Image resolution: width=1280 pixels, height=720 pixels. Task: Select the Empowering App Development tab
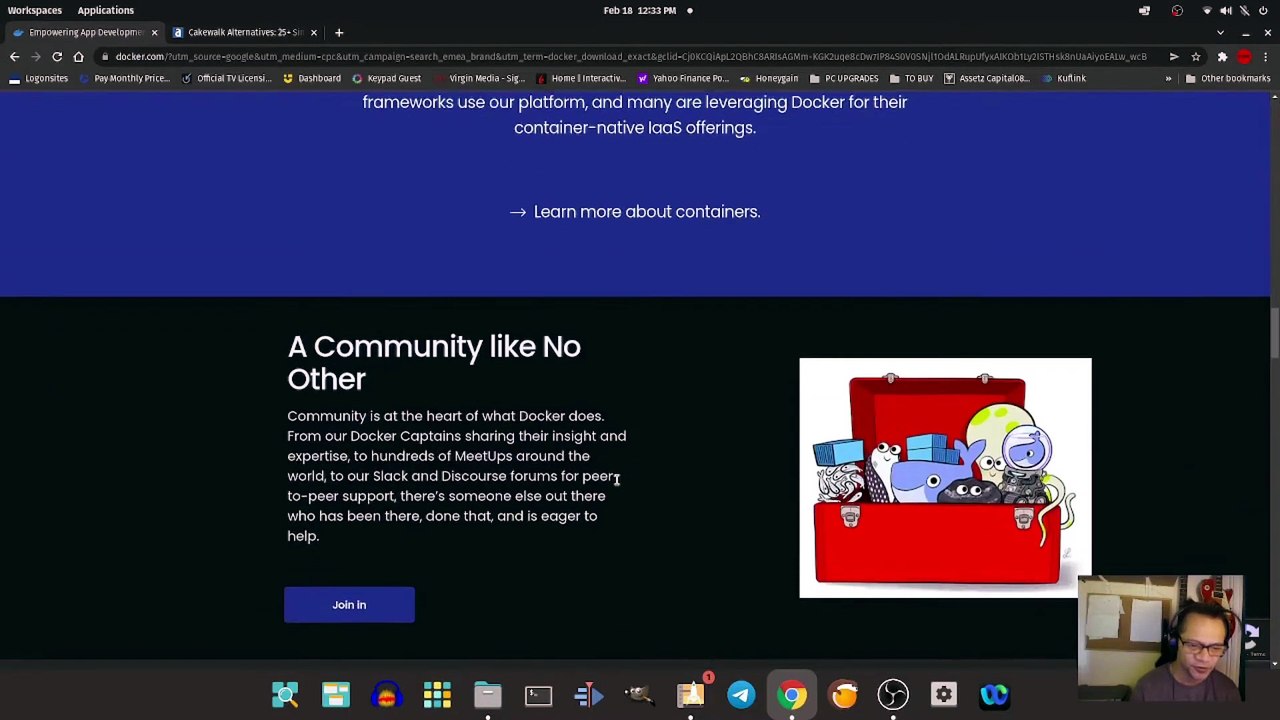[x=85, y=32]
